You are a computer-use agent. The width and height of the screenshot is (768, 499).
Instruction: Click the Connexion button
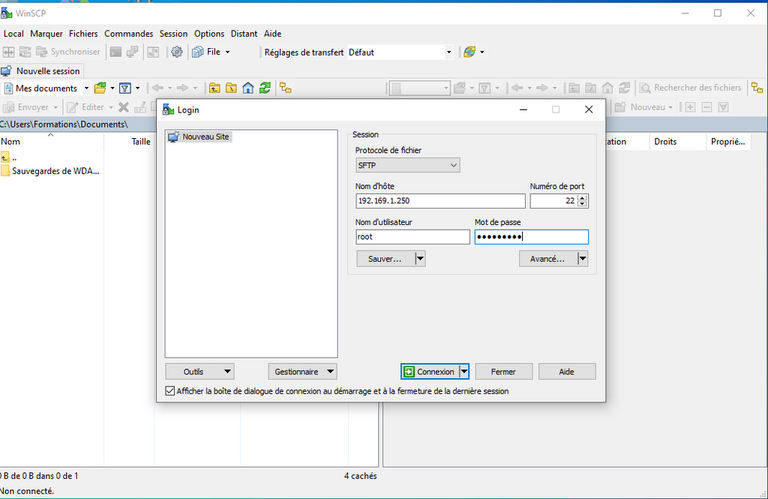[430, 372]
